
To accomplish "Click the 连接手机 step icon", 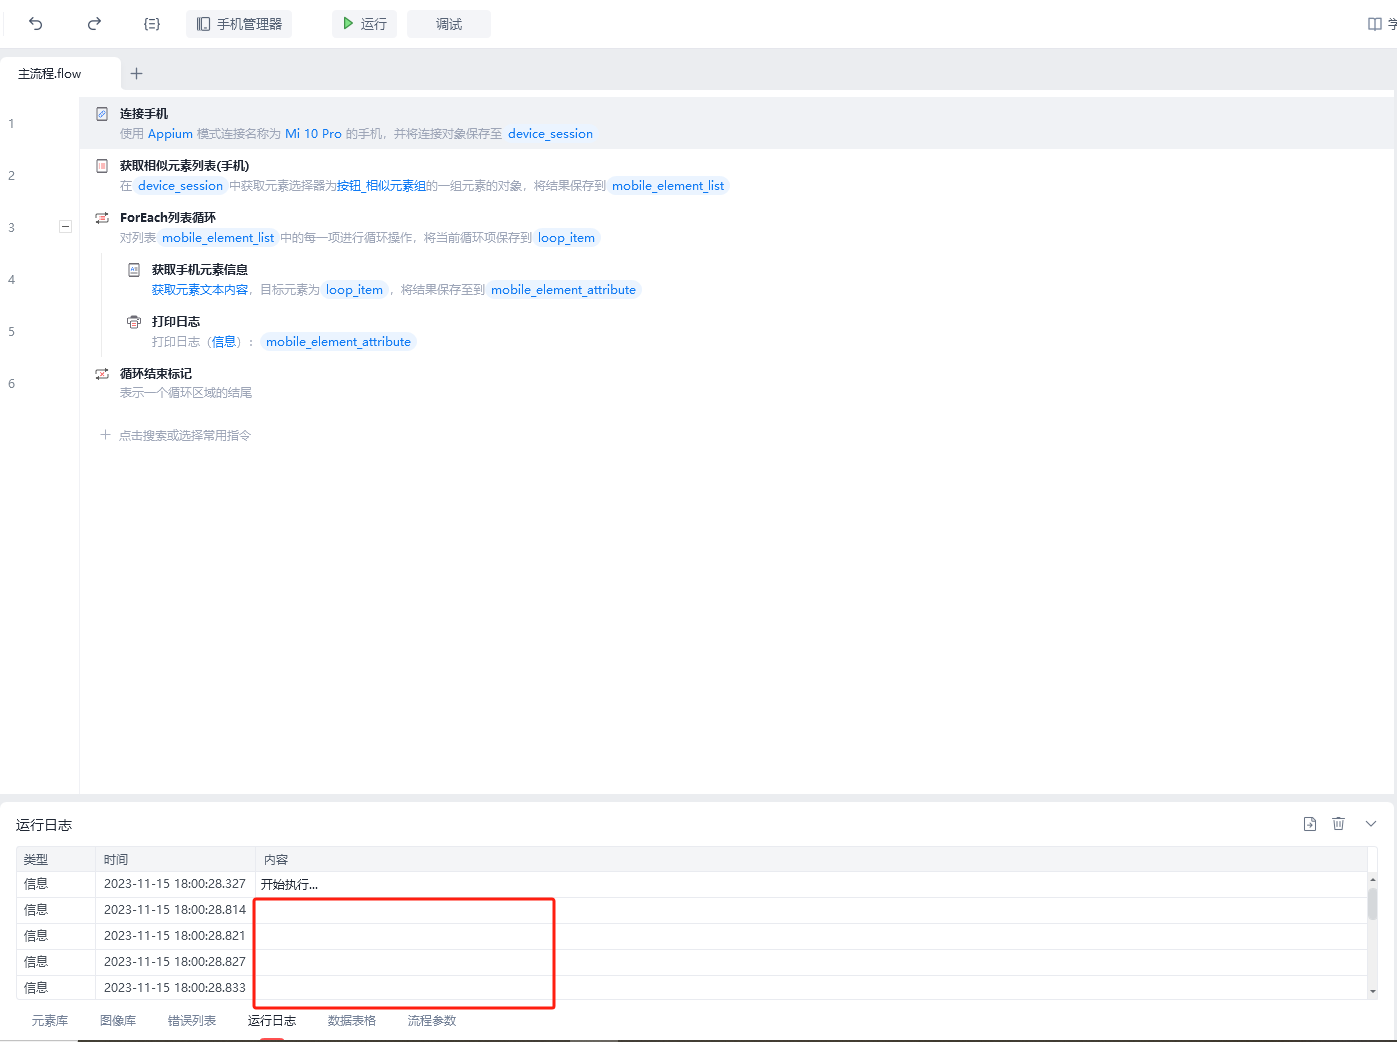I will click(x=102, y=114).
